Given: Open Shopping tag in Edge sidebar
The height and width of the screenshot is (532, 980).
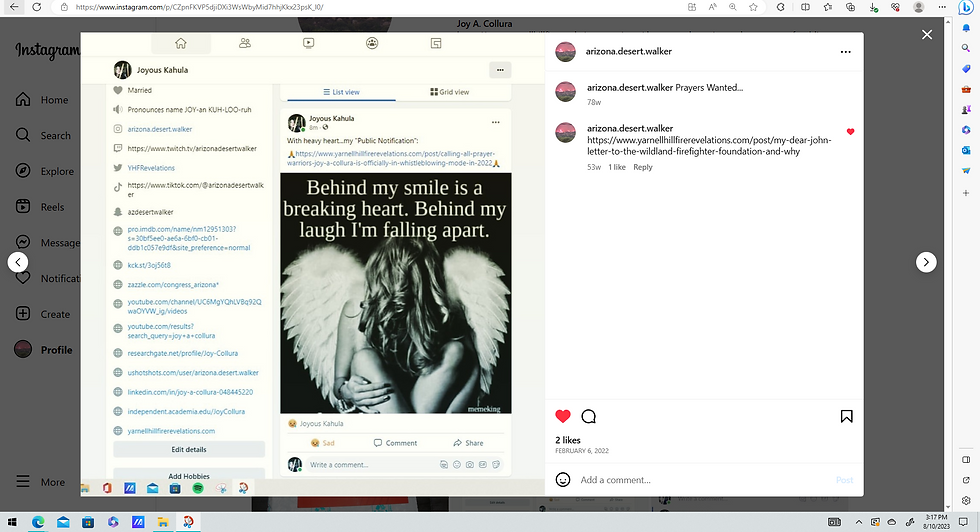Looking at the screenshot, I should pos(966,68).
